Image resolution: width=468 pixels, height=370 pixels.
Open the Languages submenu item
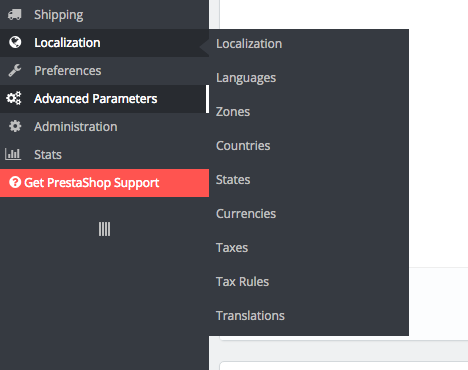[x=246, y=78]
